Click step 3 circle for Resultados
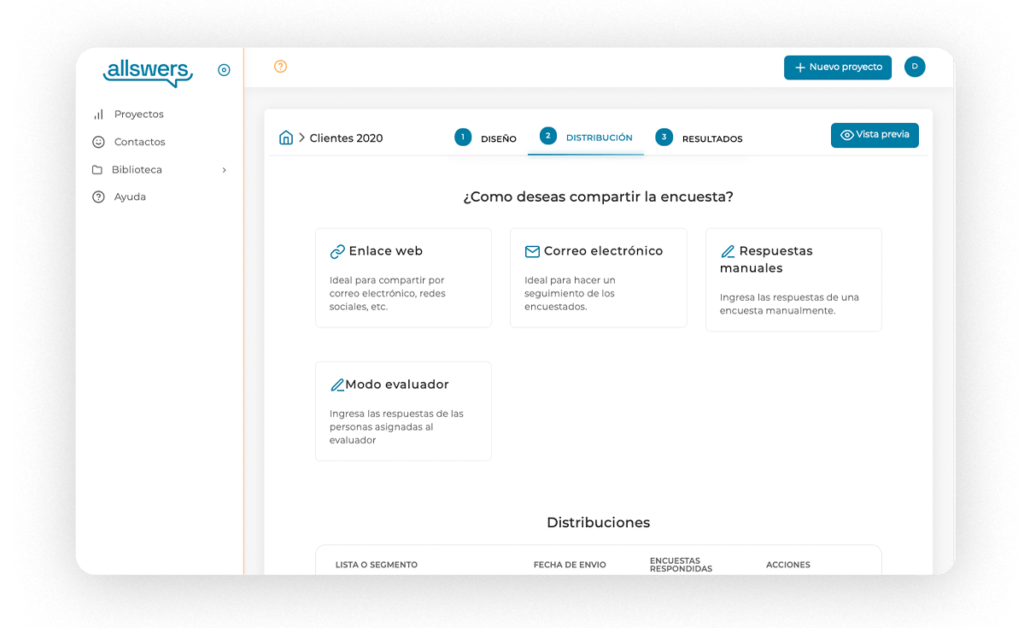Image resolution: width=1024 pixels, height=628 pixels. pyautogui.click(x=664, y=137)
